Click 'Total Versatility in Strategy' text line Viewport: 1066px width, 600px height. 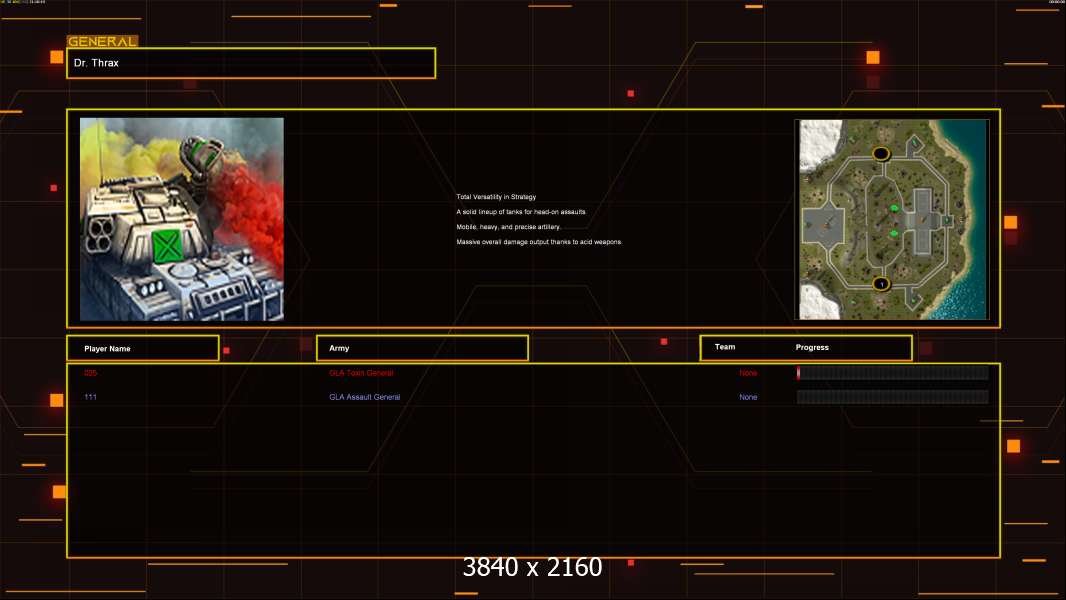point(496,197)
